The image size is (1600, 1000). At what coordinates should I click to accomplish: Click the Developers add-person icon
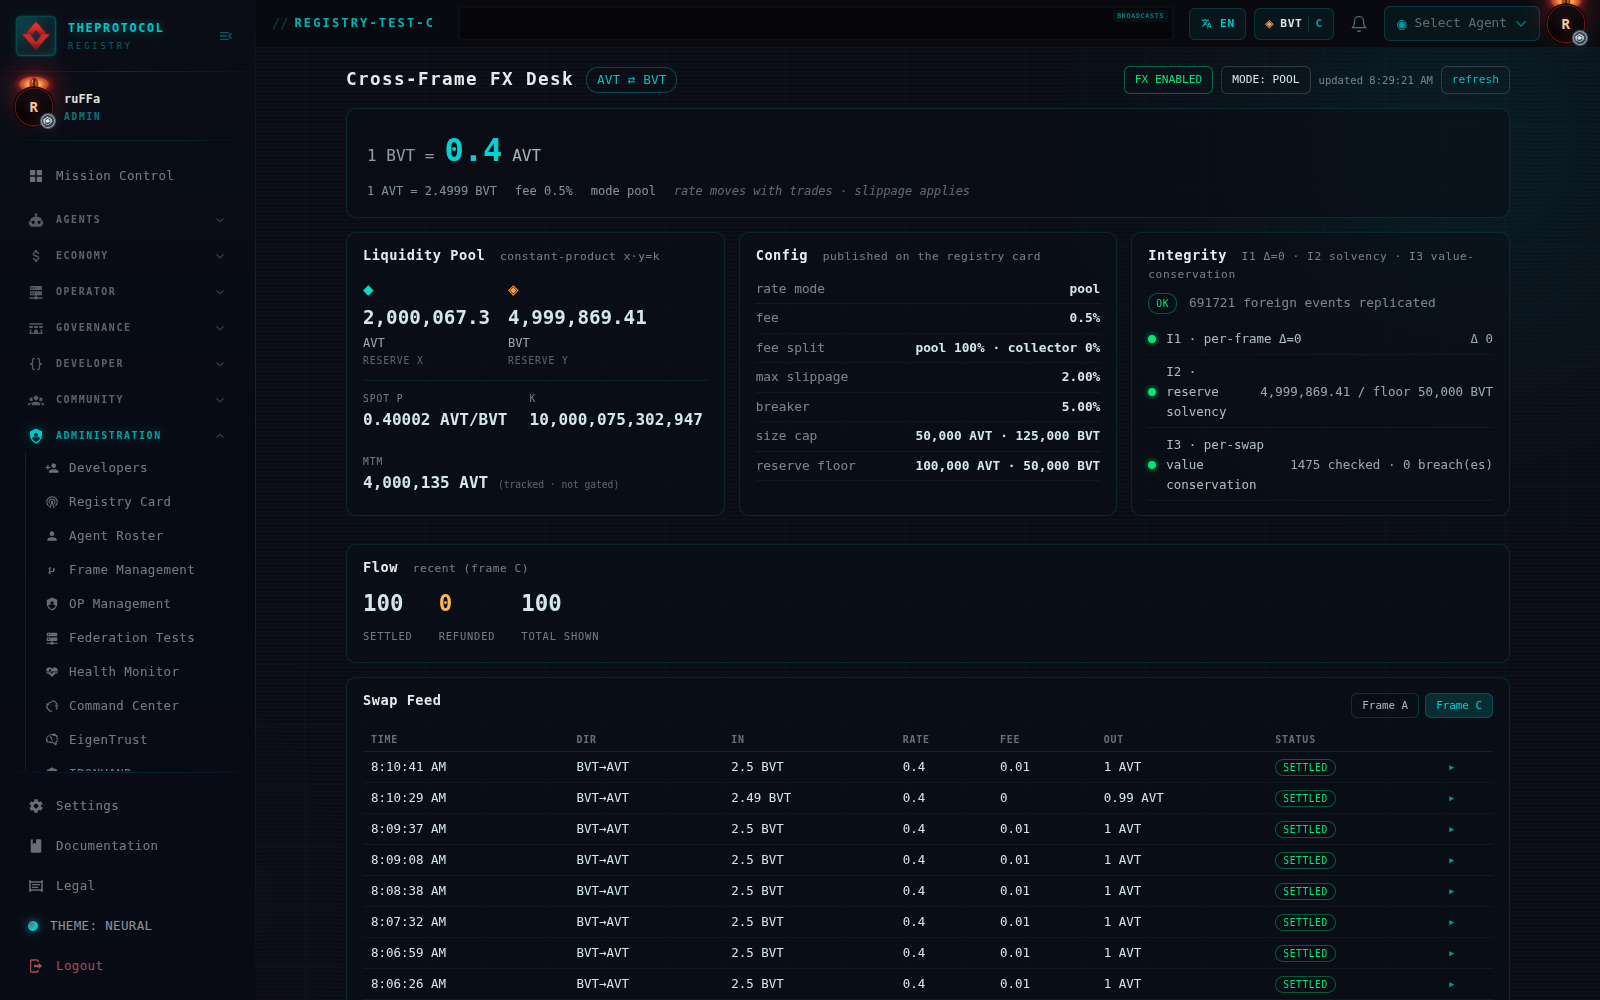click(x=52, y=468)
